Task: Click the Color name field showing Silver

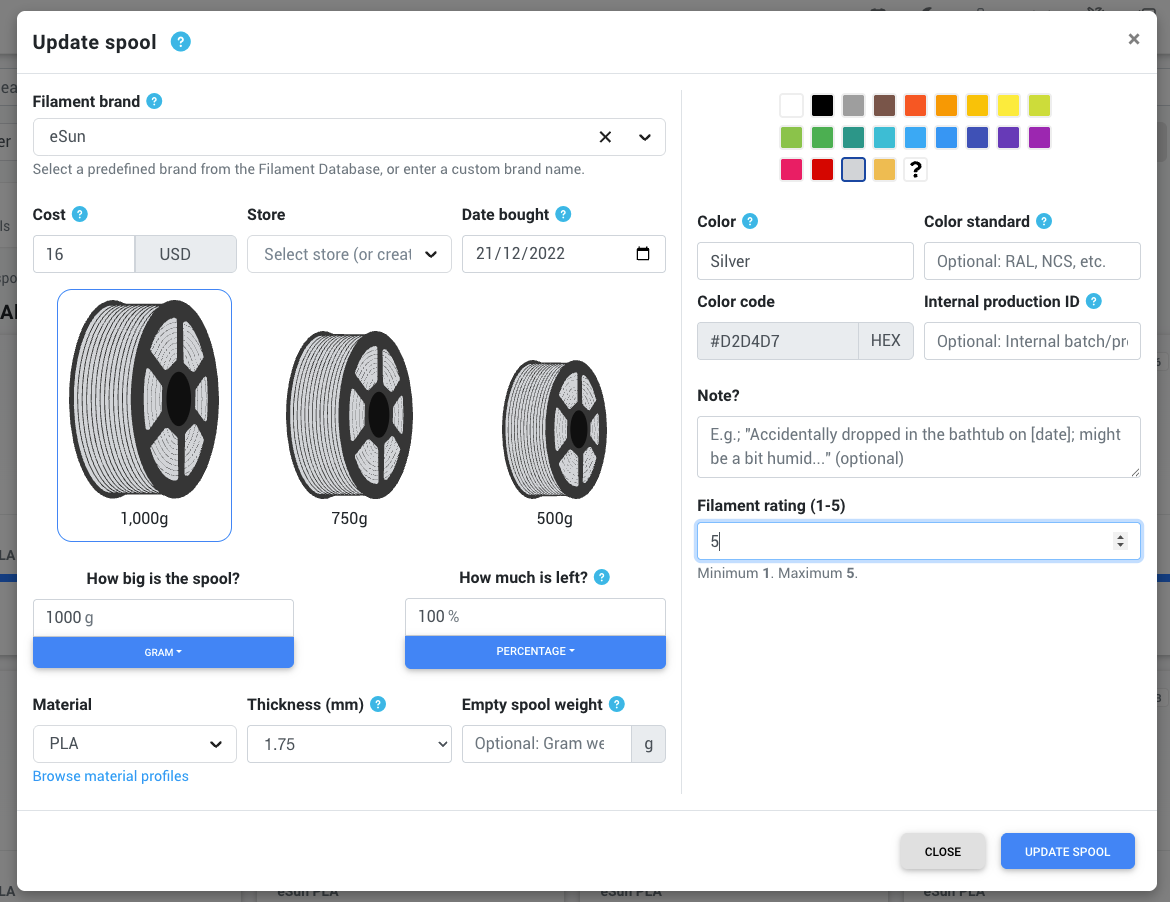Action: [805, 261]
